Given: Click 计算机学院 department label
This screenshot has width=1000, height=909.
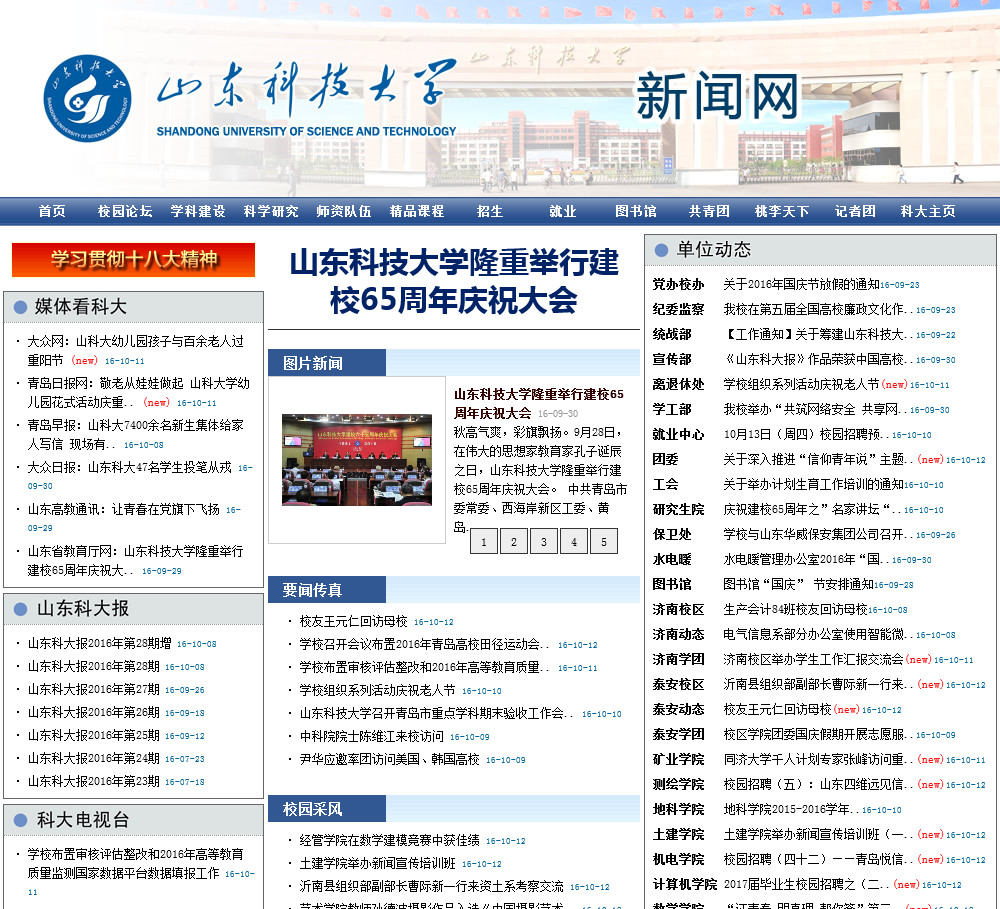Looking at the screenshot, I should 685,884.
